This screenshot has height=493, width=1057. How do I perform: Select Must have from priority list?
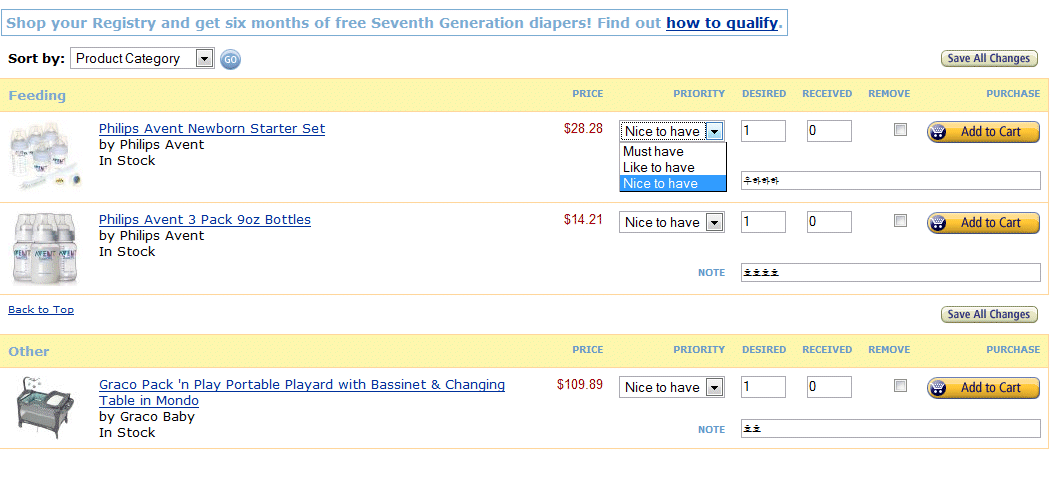coord(672,151)
